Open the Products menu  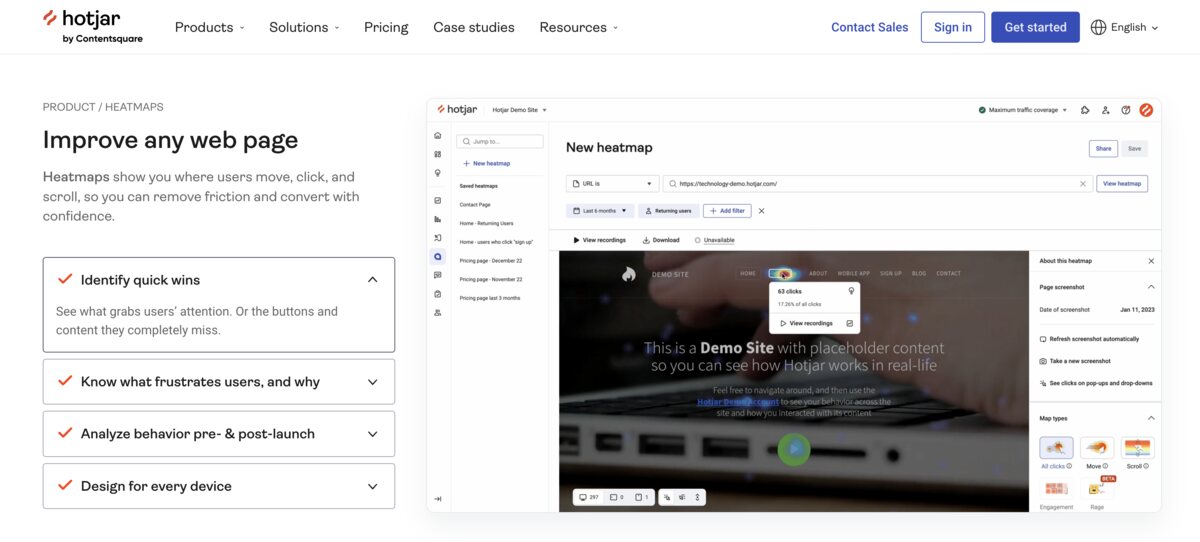click(x=209, y=27)
